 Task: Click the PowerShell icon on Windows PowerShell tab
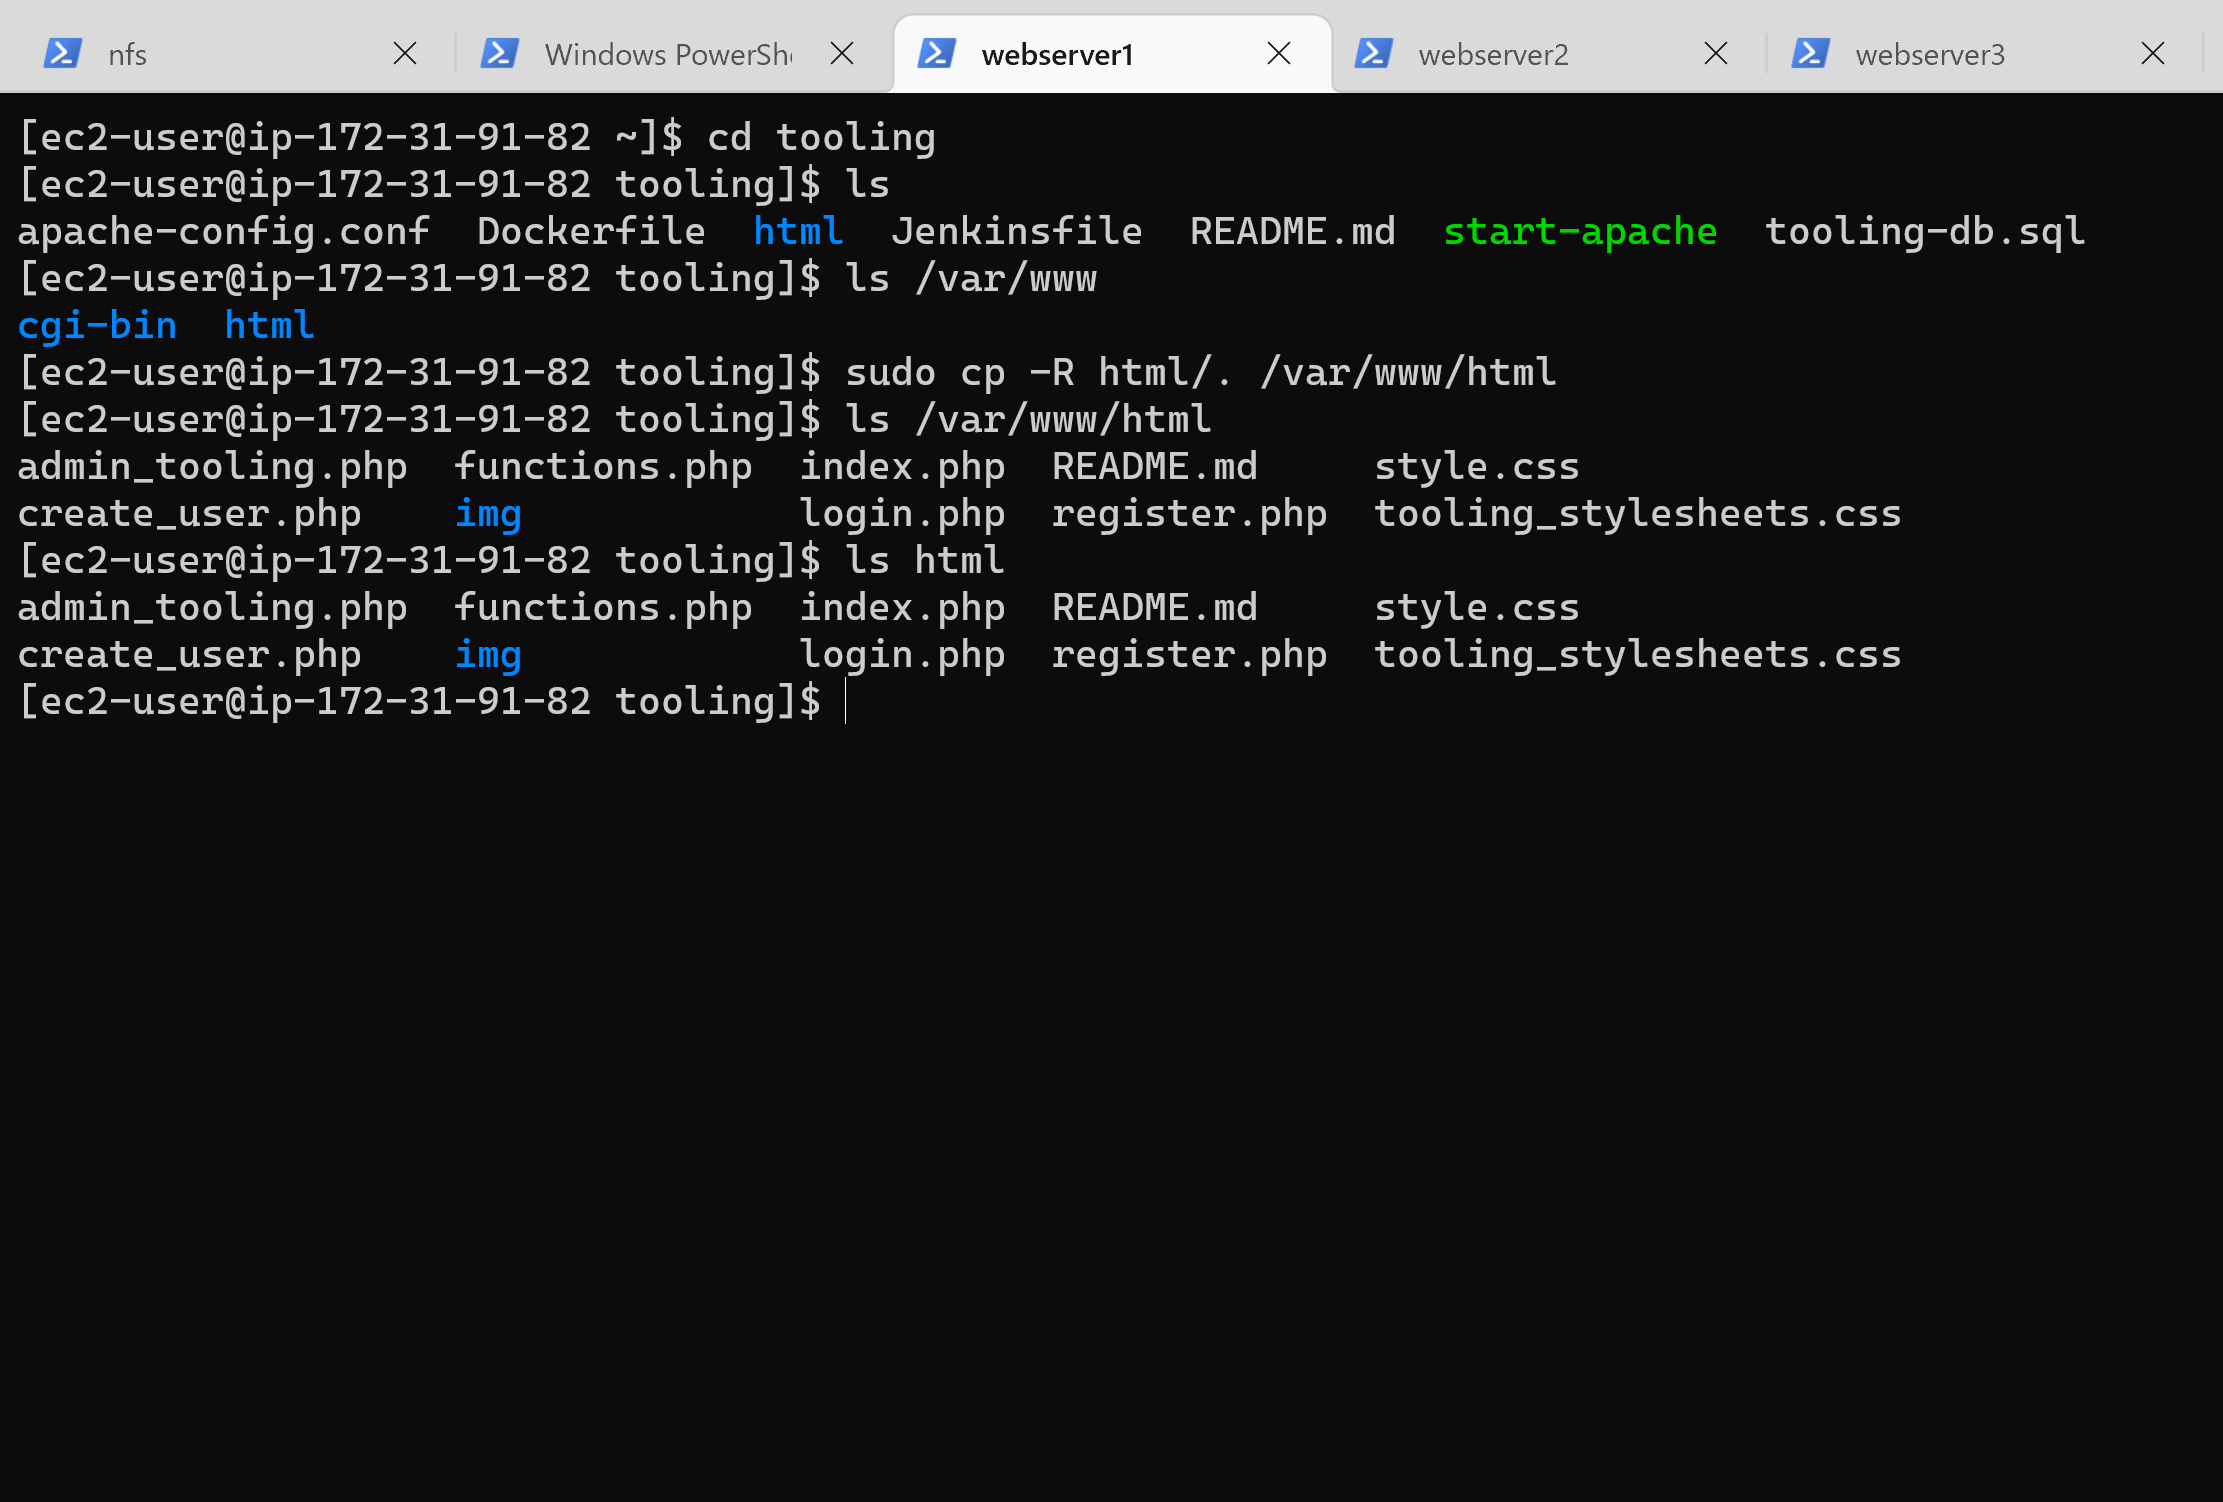[499, 53]
